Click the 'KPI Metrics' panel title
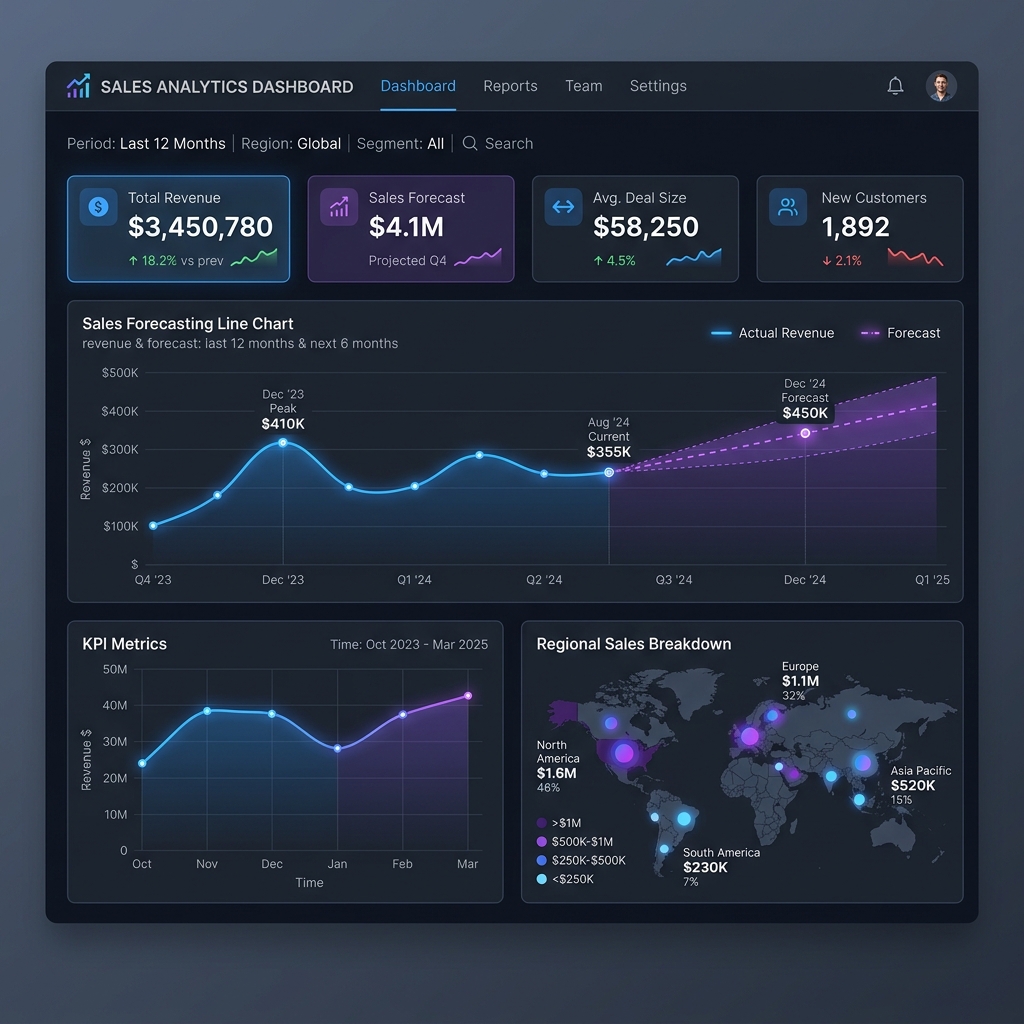 pyautogui.click(x=124, y=644)
